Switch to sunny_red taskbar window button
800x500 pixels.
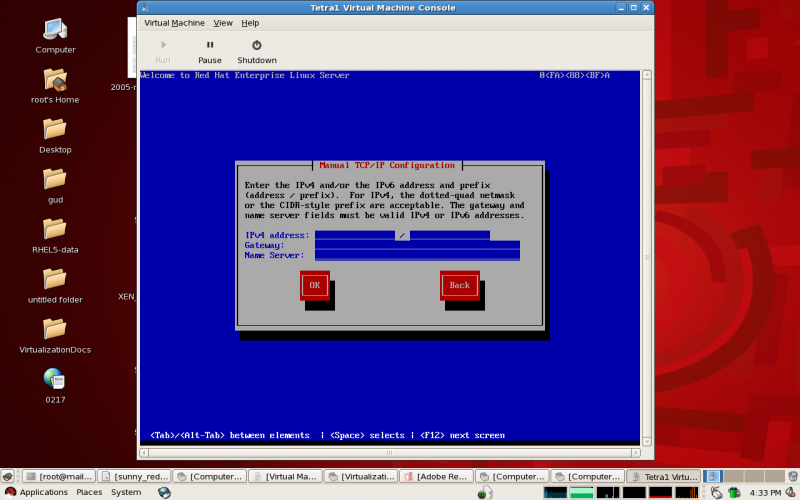[135, 477]
